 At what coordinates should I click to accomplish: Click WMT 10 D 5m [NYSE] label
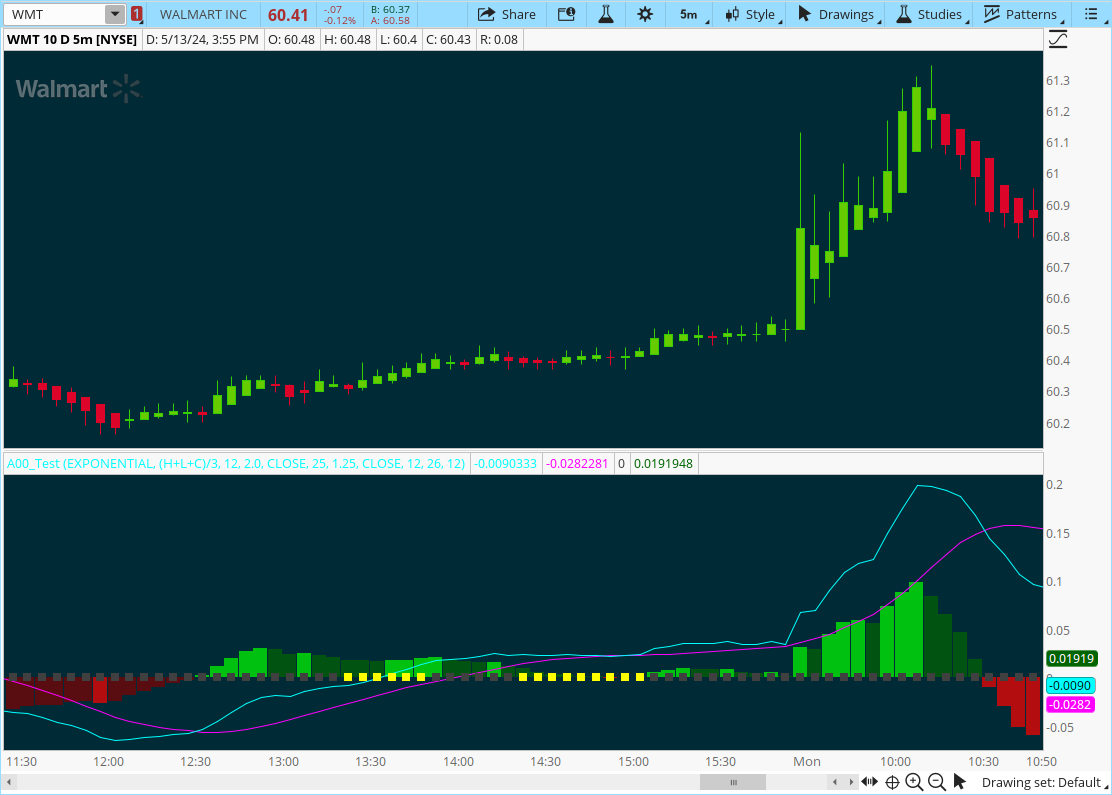72,40
